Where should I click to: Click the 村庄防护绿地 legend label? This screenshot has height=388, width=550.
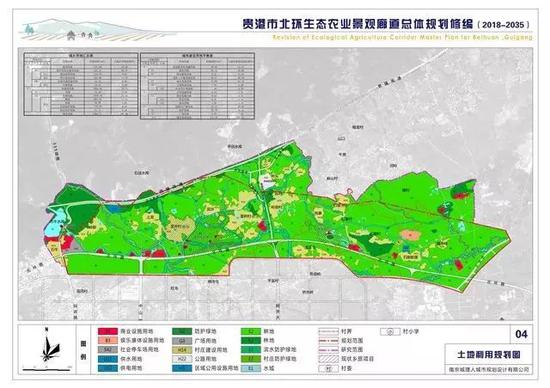click(x=280, y=359)
